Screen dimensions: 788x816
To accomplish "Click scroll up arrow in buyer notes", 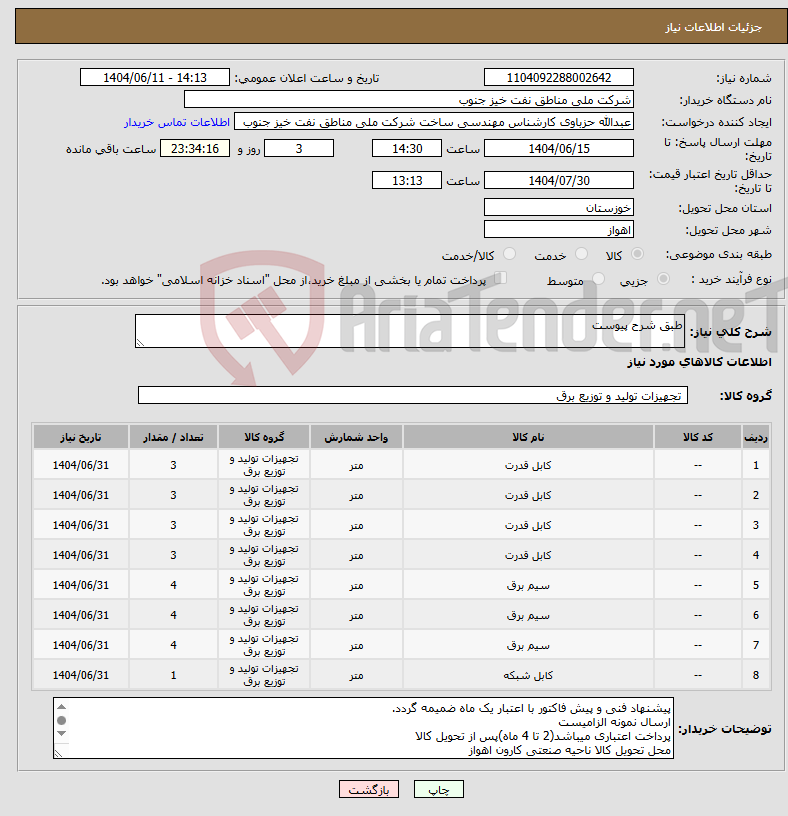I will pos(61,707).
